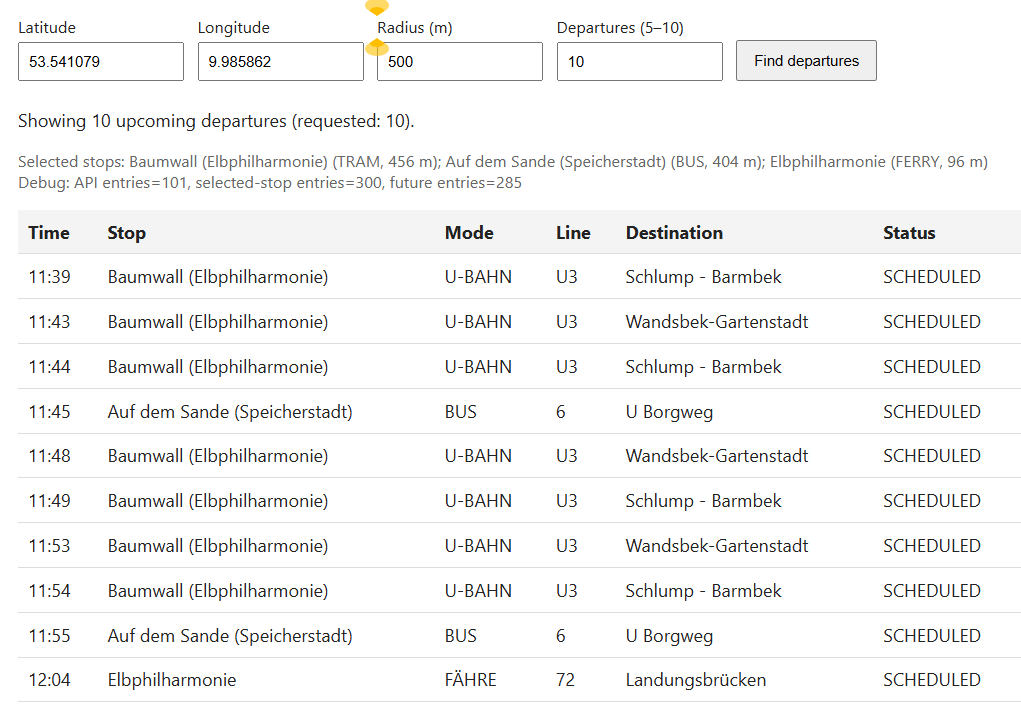Click the 11:48 time cell
Screen dimensions: 1021x712
click(x=49, y=456)
